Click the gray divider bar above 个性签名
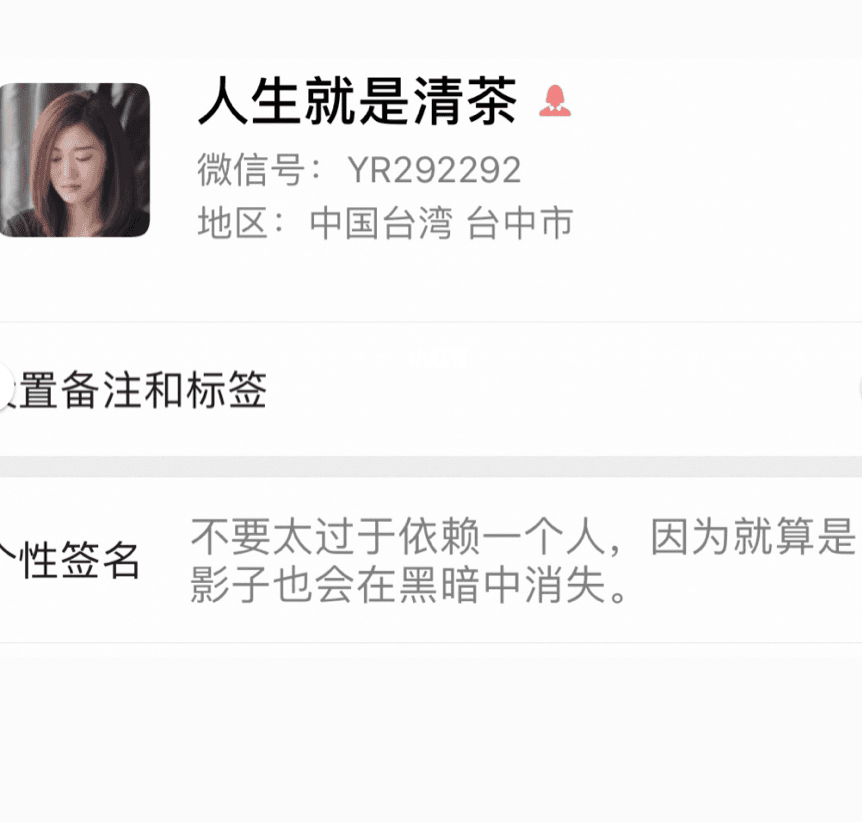Image resolution: width=862 pixels, height=822 pixels. point(431,466)
